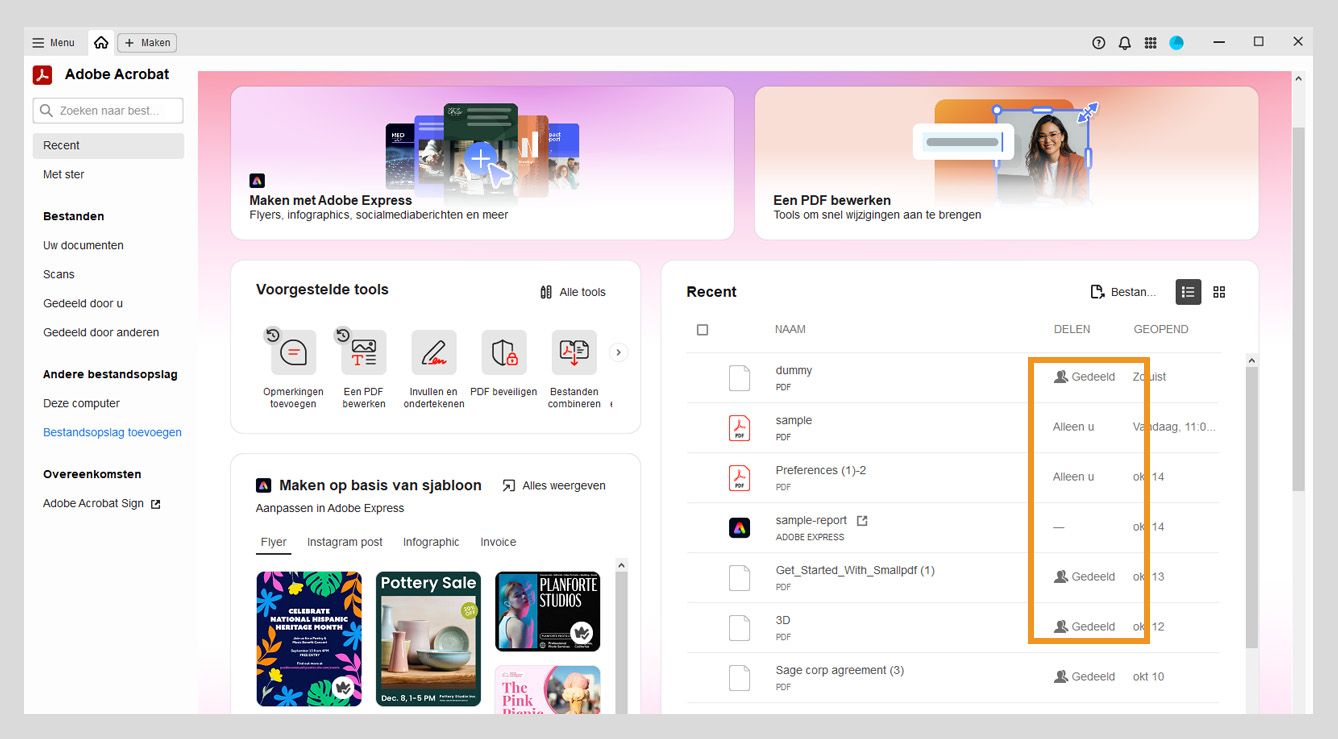Switch Recent list to grid view

[1218, 291]
